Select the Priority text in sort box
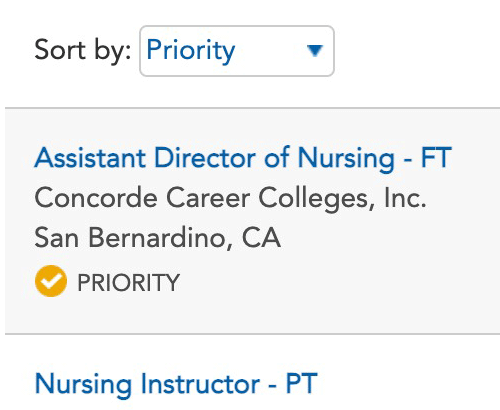The height and width of the screenshot is (410, 500). click(191, 51)
